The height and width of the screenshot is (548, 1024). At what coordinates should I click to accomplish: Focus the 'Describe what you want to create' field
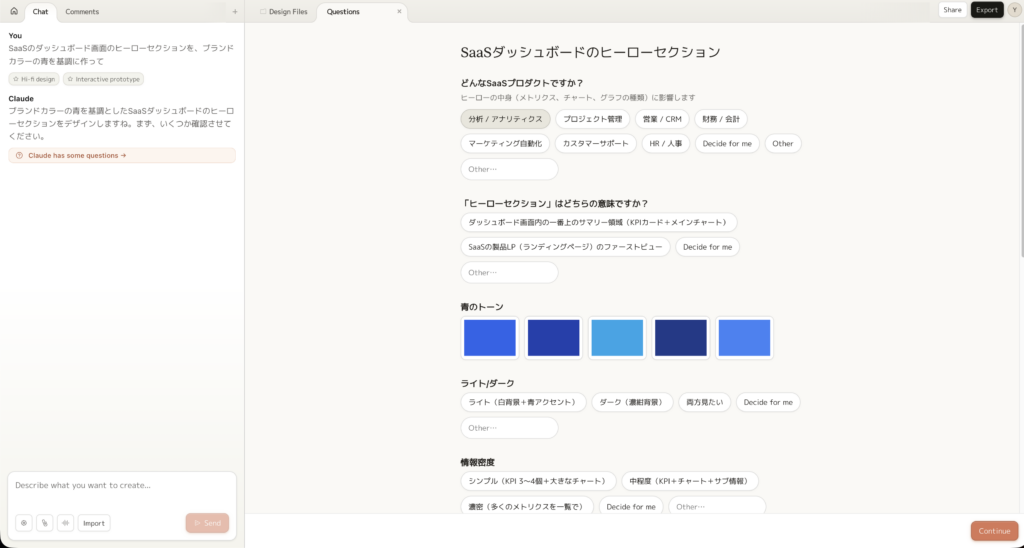122,485
